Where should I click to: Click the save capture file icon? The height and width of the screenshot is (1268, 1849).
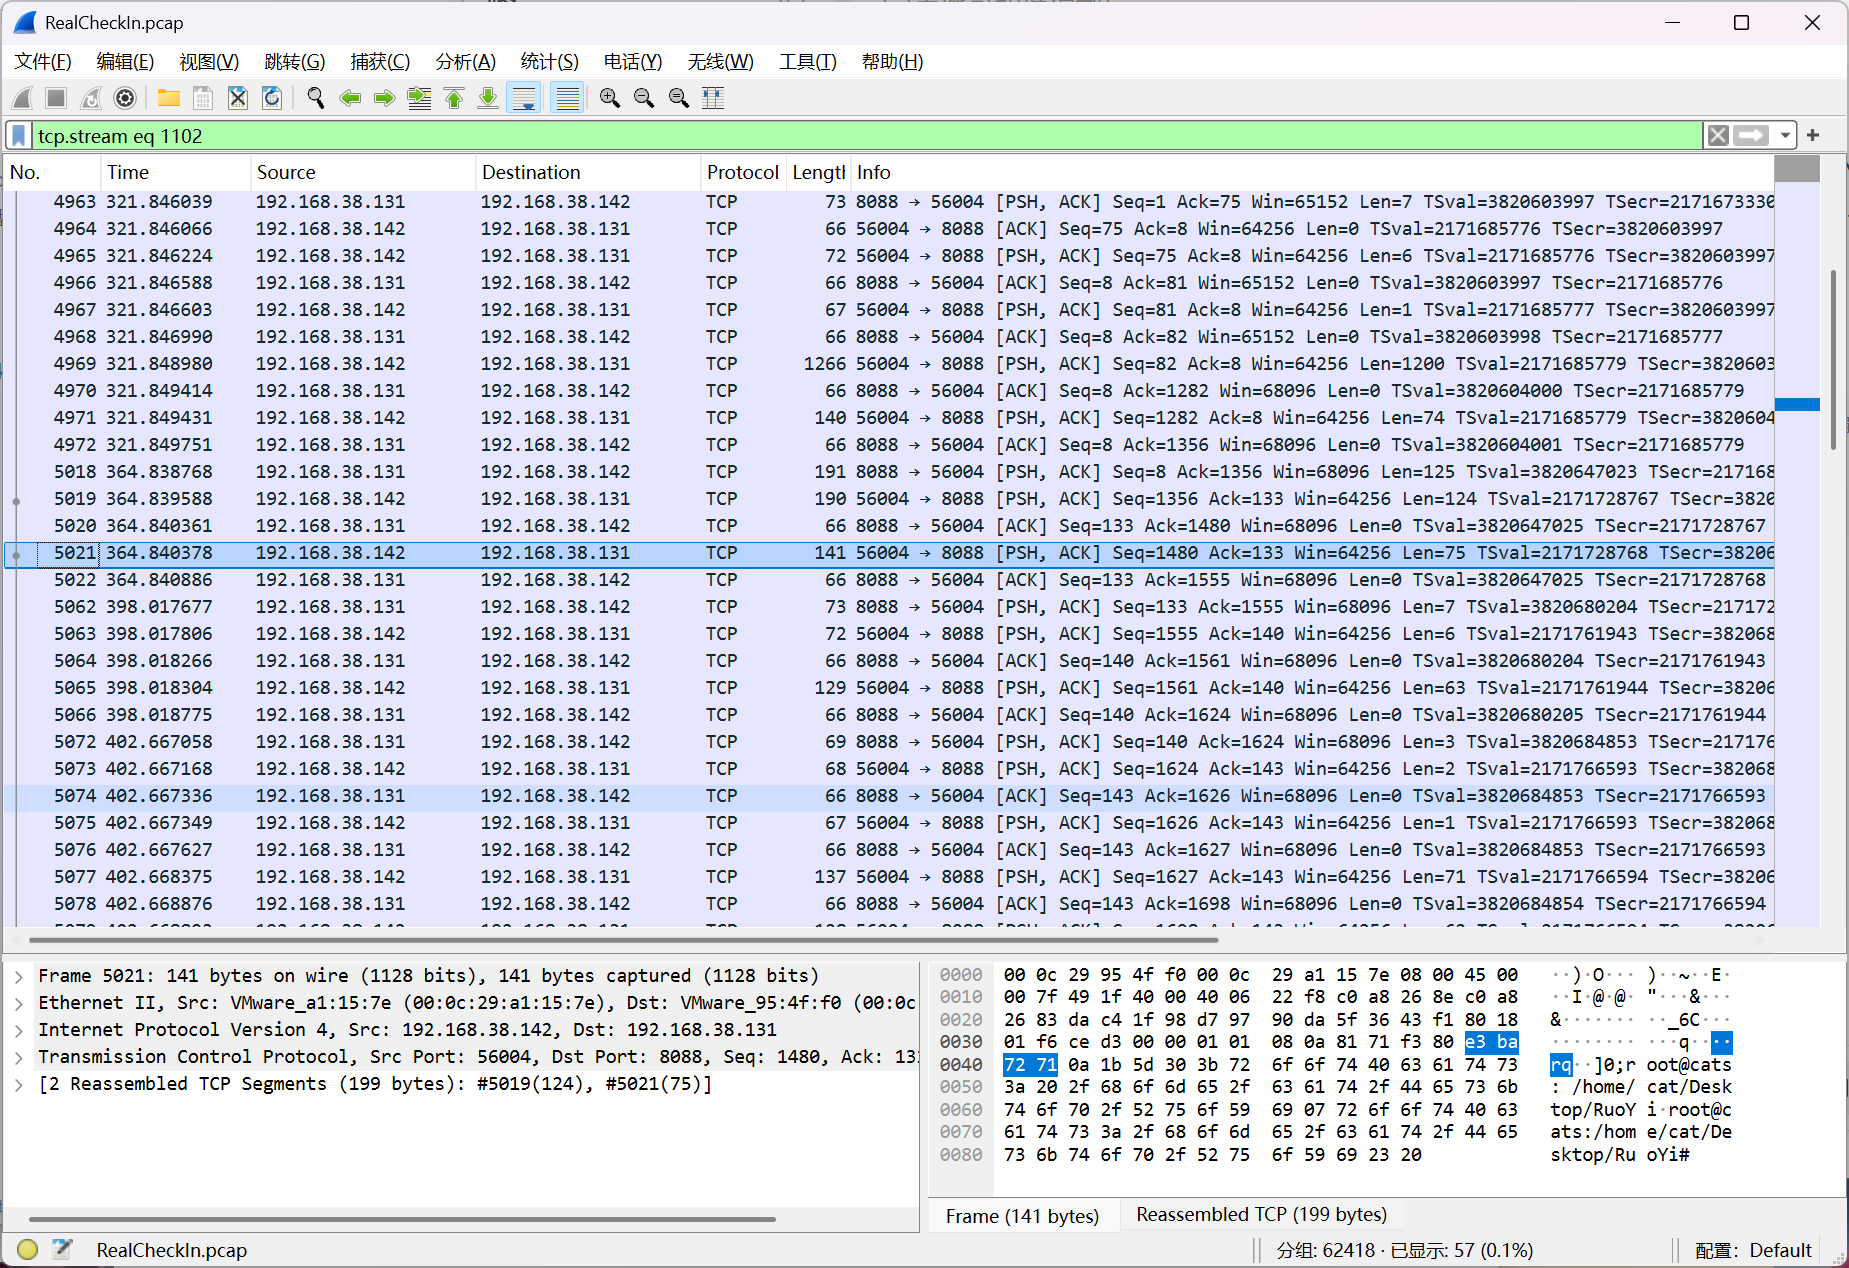point(203,98)
